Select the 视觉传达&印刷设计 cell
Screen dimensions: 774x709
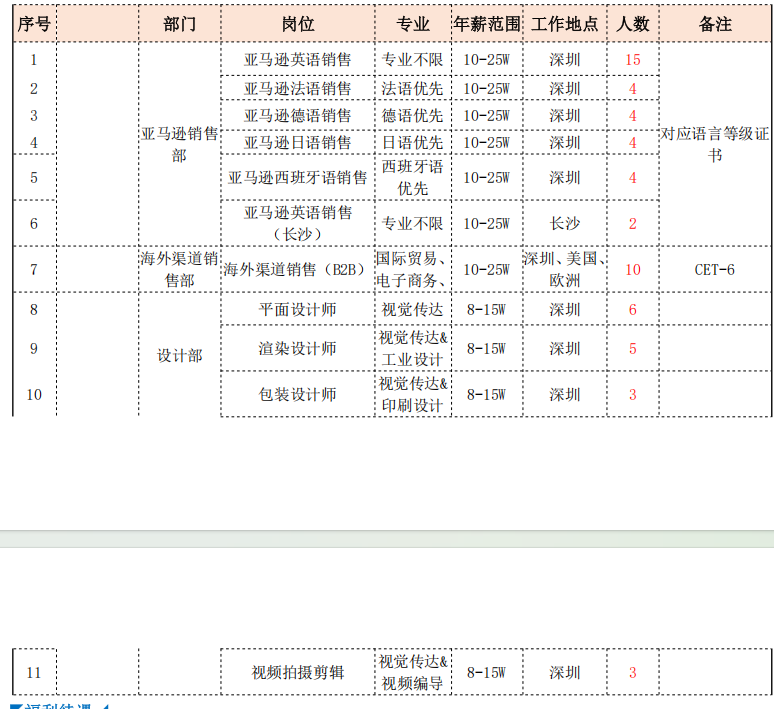[x=413, y=394]
